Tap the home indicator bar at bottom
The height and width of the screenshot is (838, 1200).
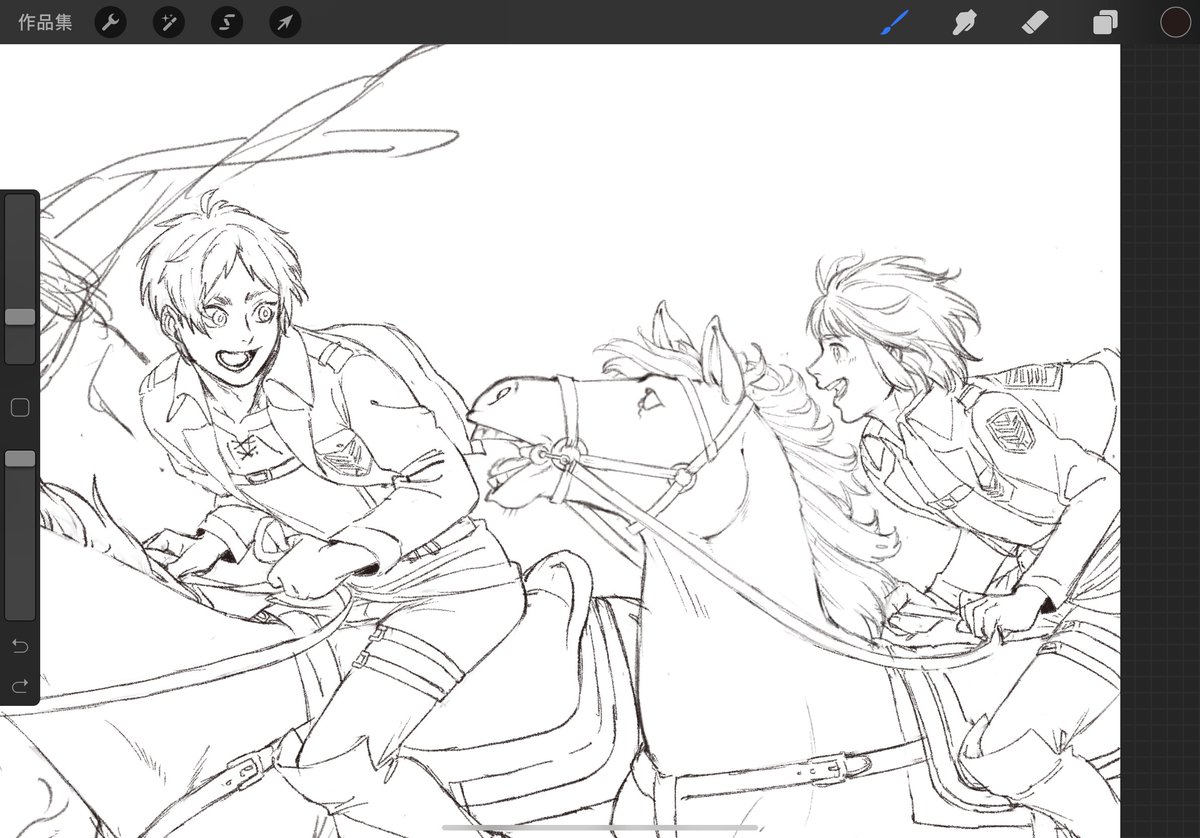600,827
